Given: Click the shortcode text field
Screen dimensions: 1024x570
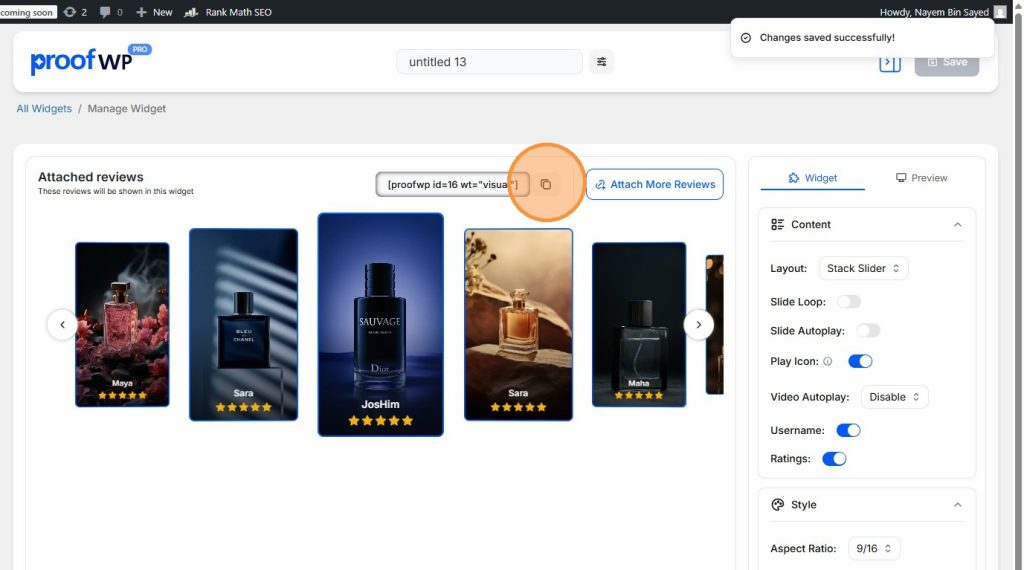Looking at the screenshot, I should pos(452,185).
